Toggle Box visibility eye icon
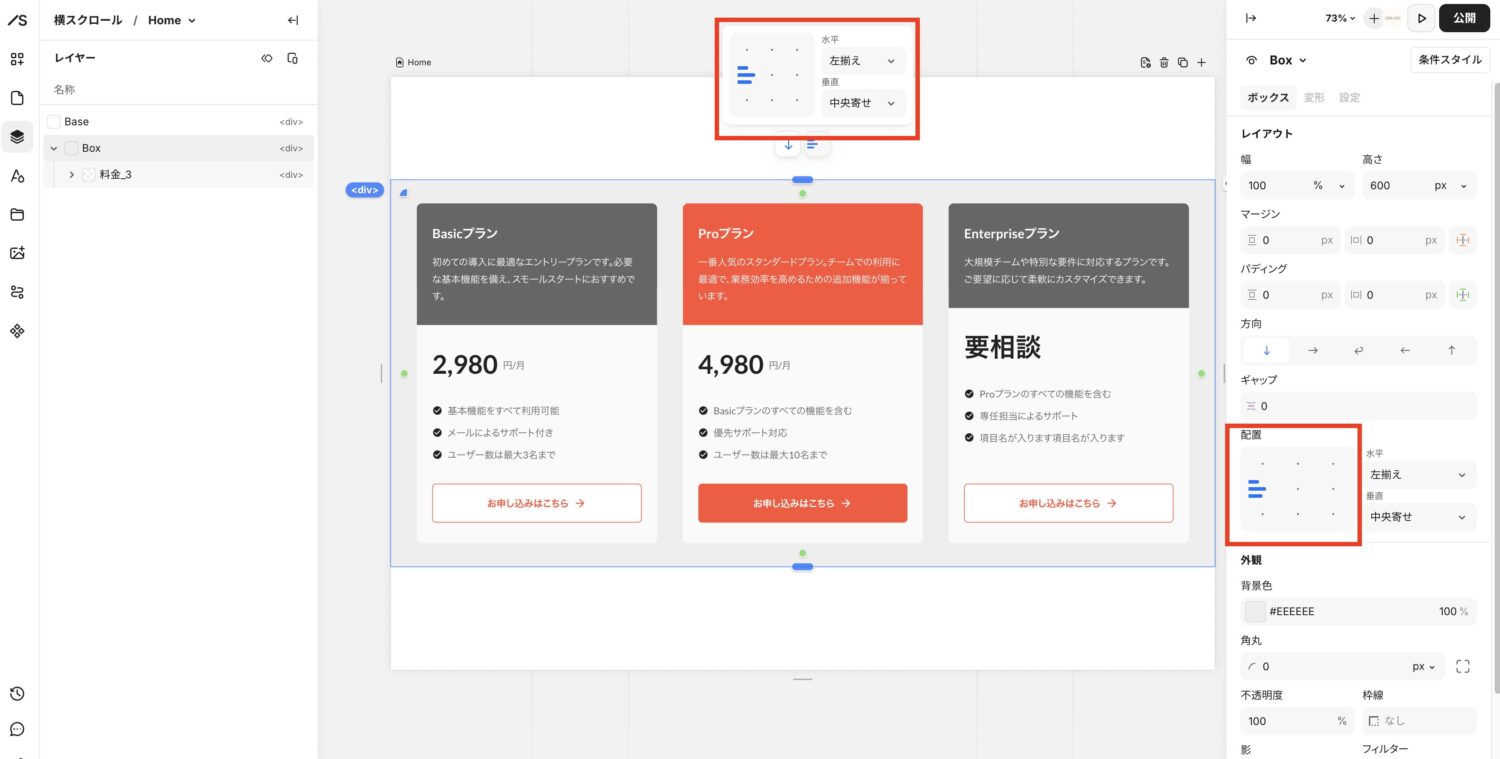This screenshot has width=1500, height=759. (x=1251, y=60)
